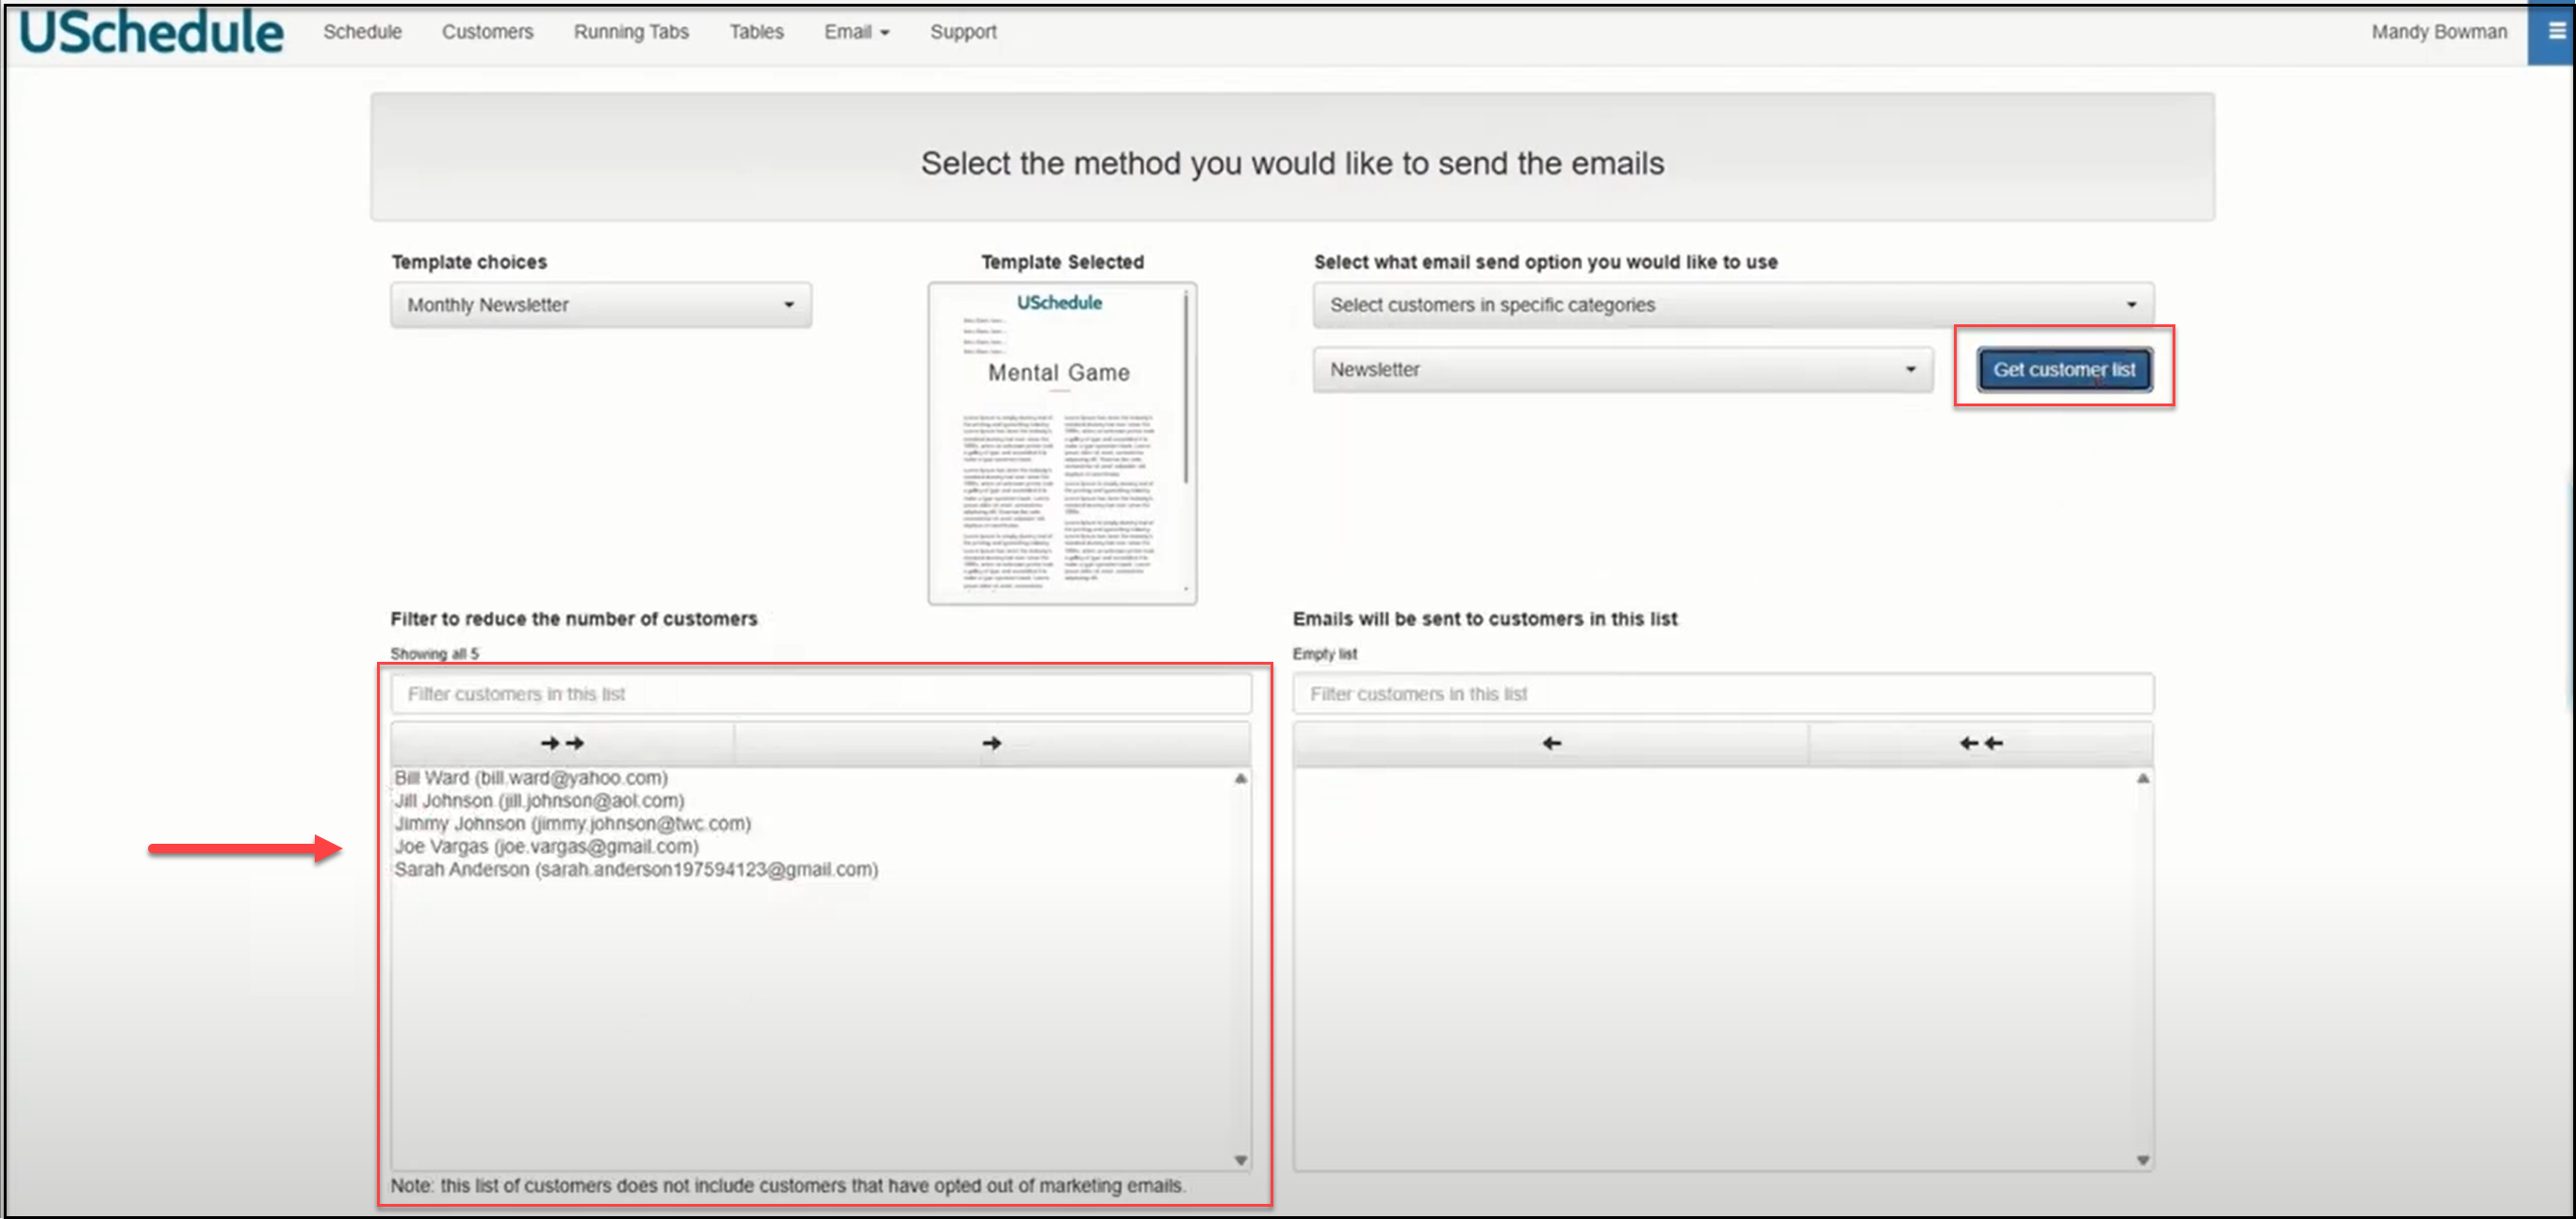Click the Mental Game template thumbnail
The height and width of the screenshot is (1219, 2576).
1061,444
